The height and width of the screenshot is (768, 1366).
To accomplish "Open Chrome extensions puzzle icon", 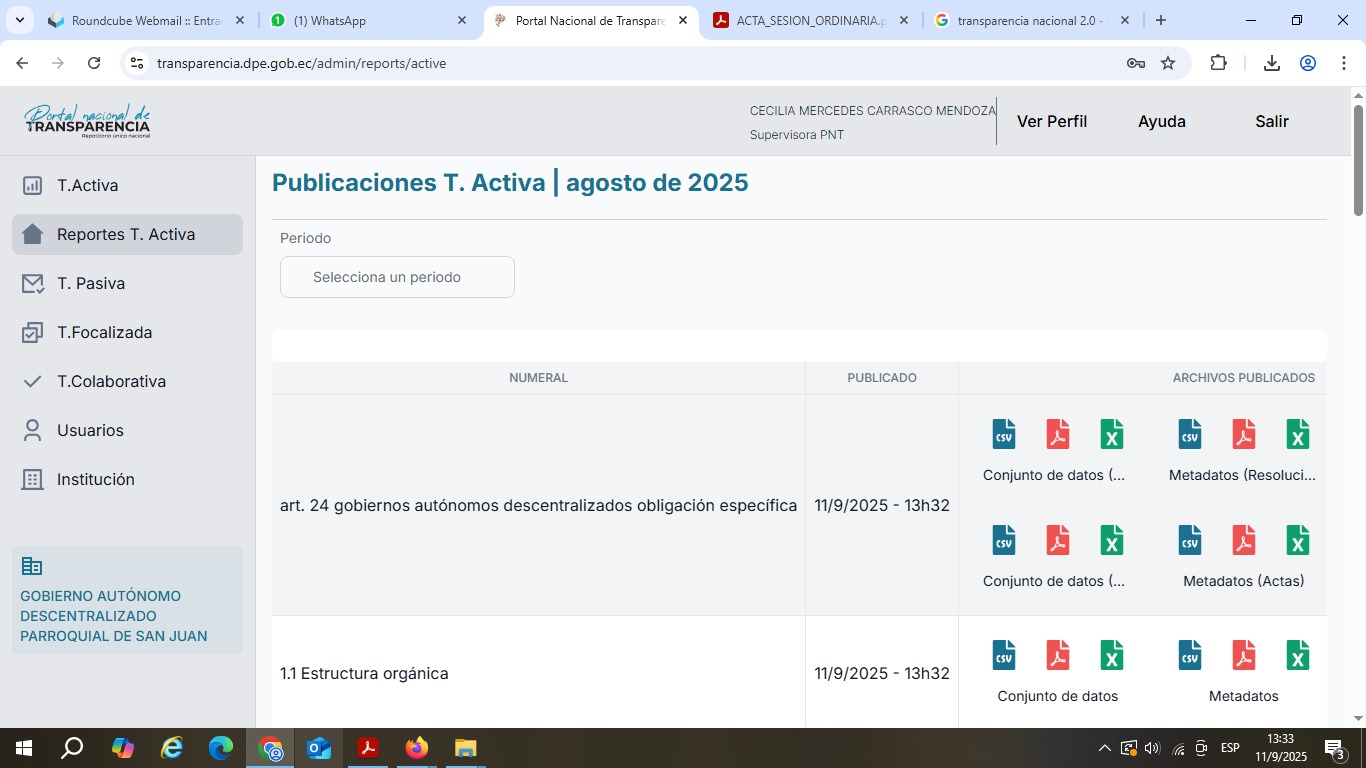I will tap(1218, 63).
